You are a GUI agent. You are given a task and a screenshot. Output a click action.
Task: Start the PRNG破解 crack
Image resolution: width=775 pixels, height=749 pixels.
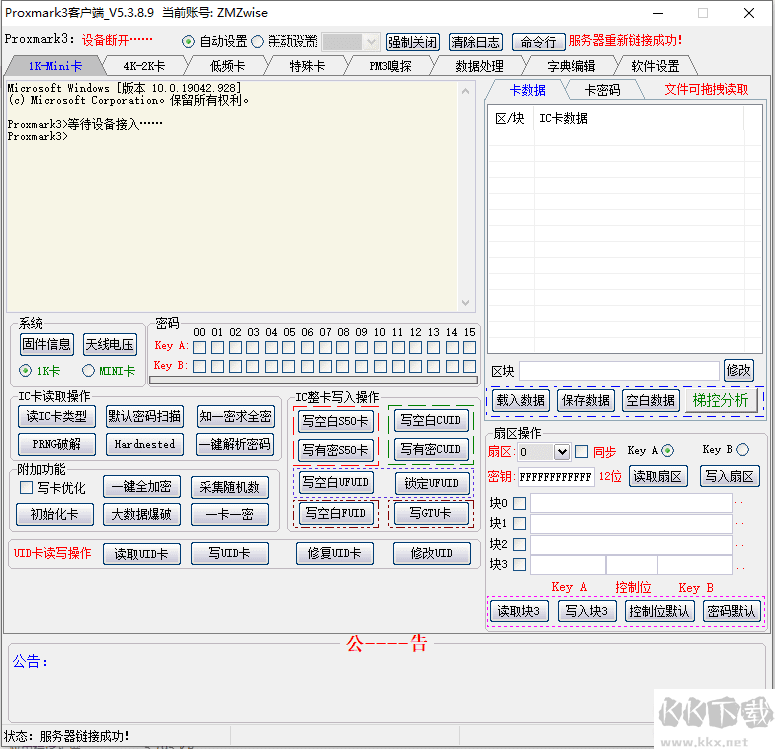[57, 444]
